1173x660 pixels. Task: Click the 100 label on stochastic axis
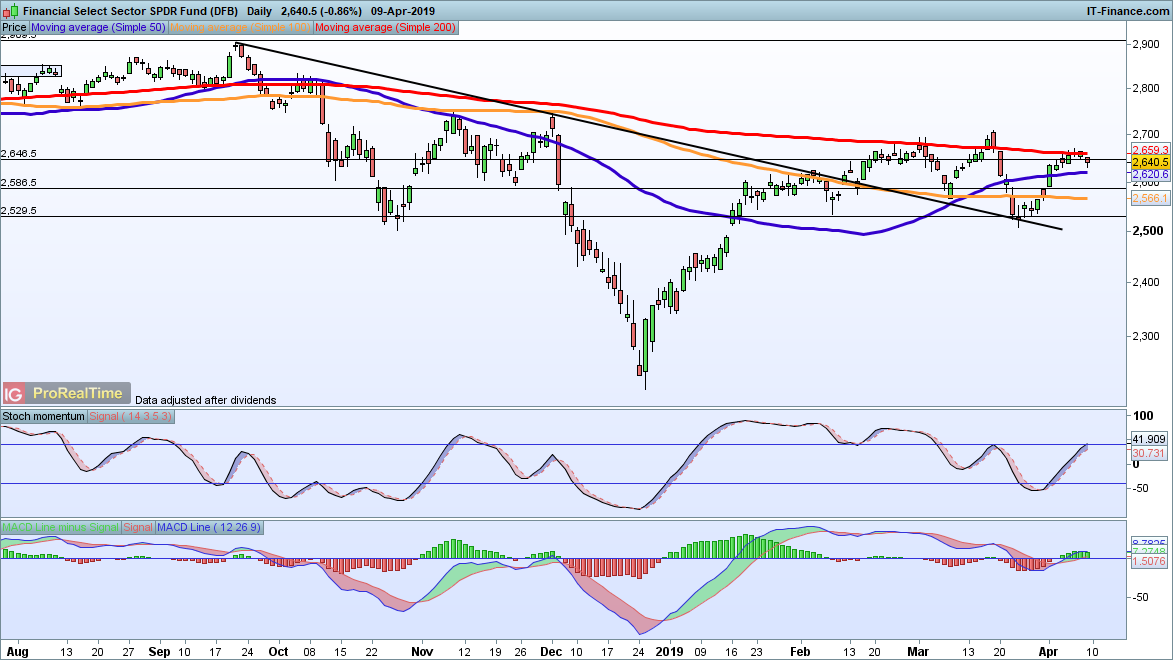click(1143, 416)
